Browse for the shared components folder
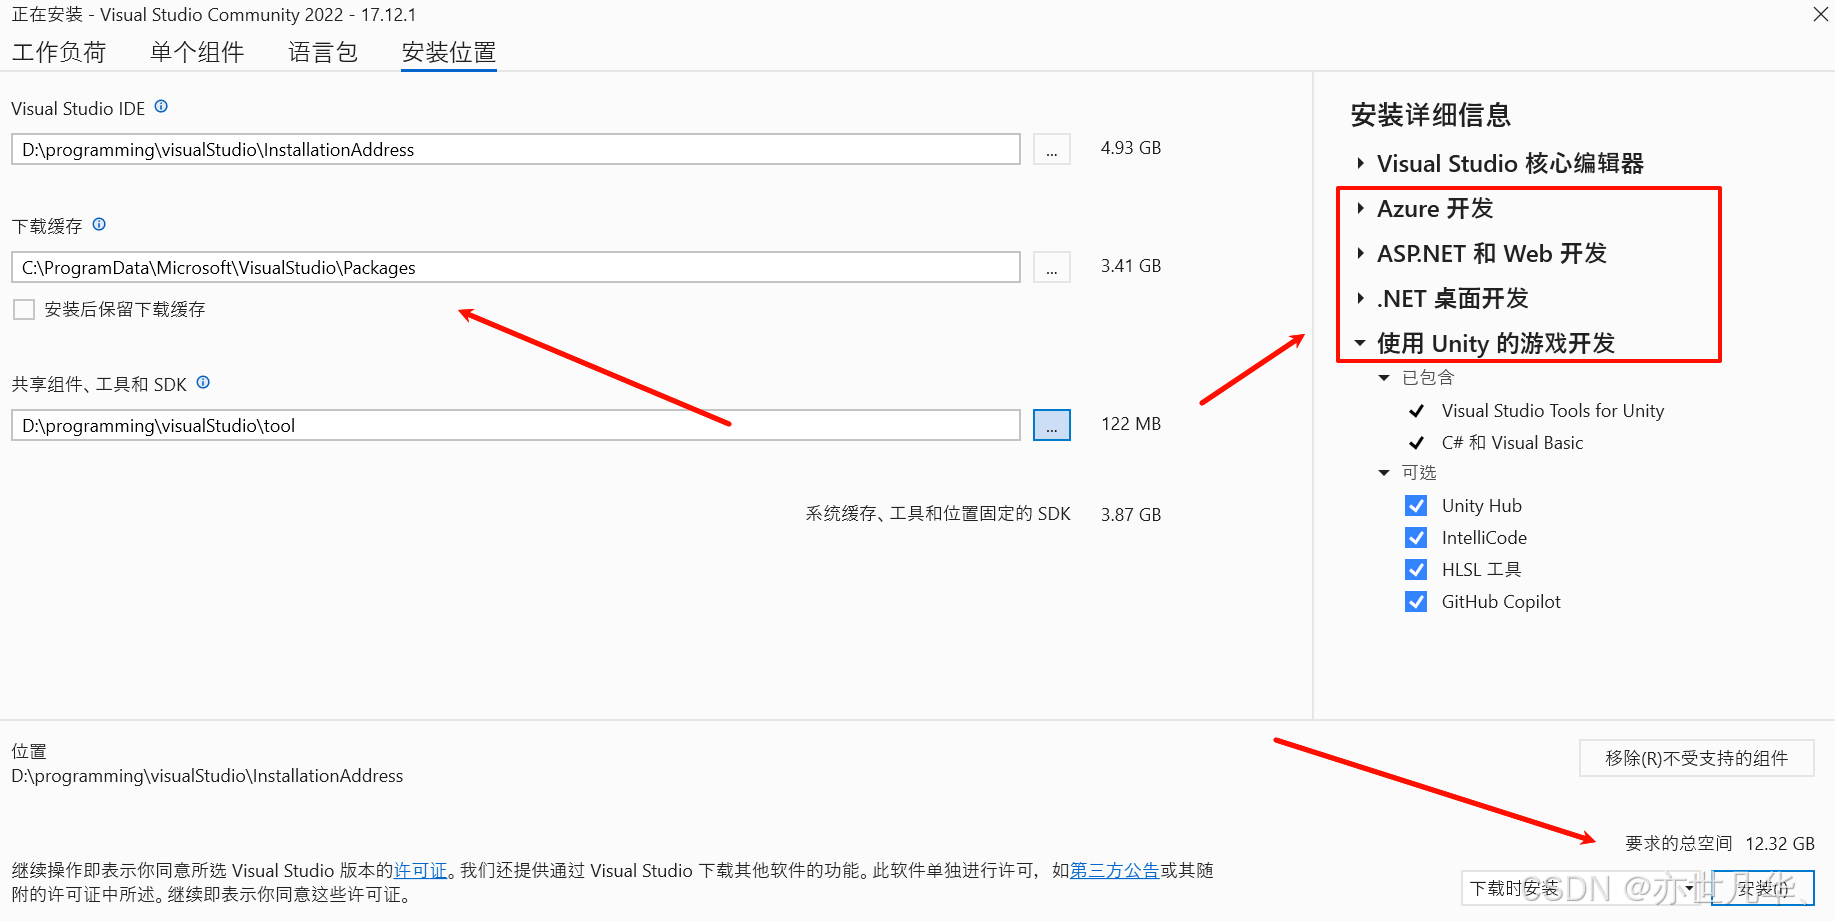The width and height of the screenshot is (1835, 921). pyautogui.click(x=1051, y=426)
